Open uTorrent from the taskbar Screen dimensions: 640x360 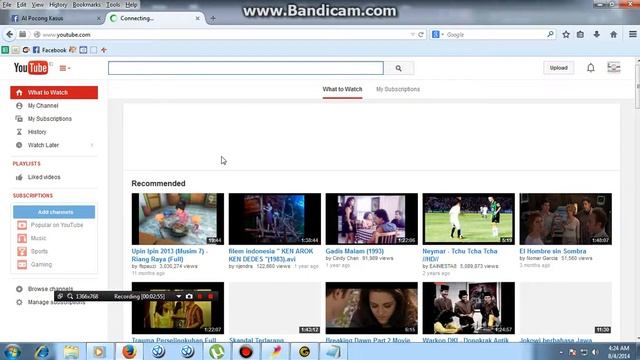pos(217,351)
